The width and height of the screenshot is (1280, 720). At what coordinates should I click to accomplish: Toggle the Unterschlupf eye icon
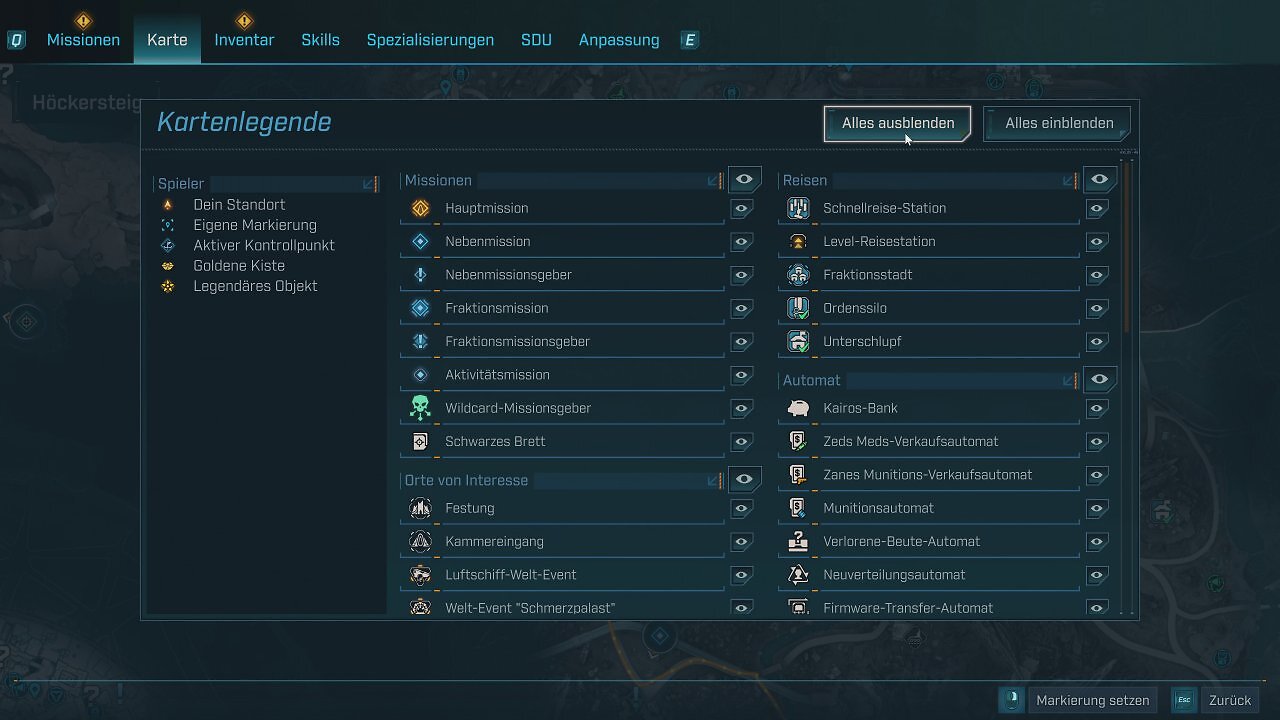[x=1097, y=342]
